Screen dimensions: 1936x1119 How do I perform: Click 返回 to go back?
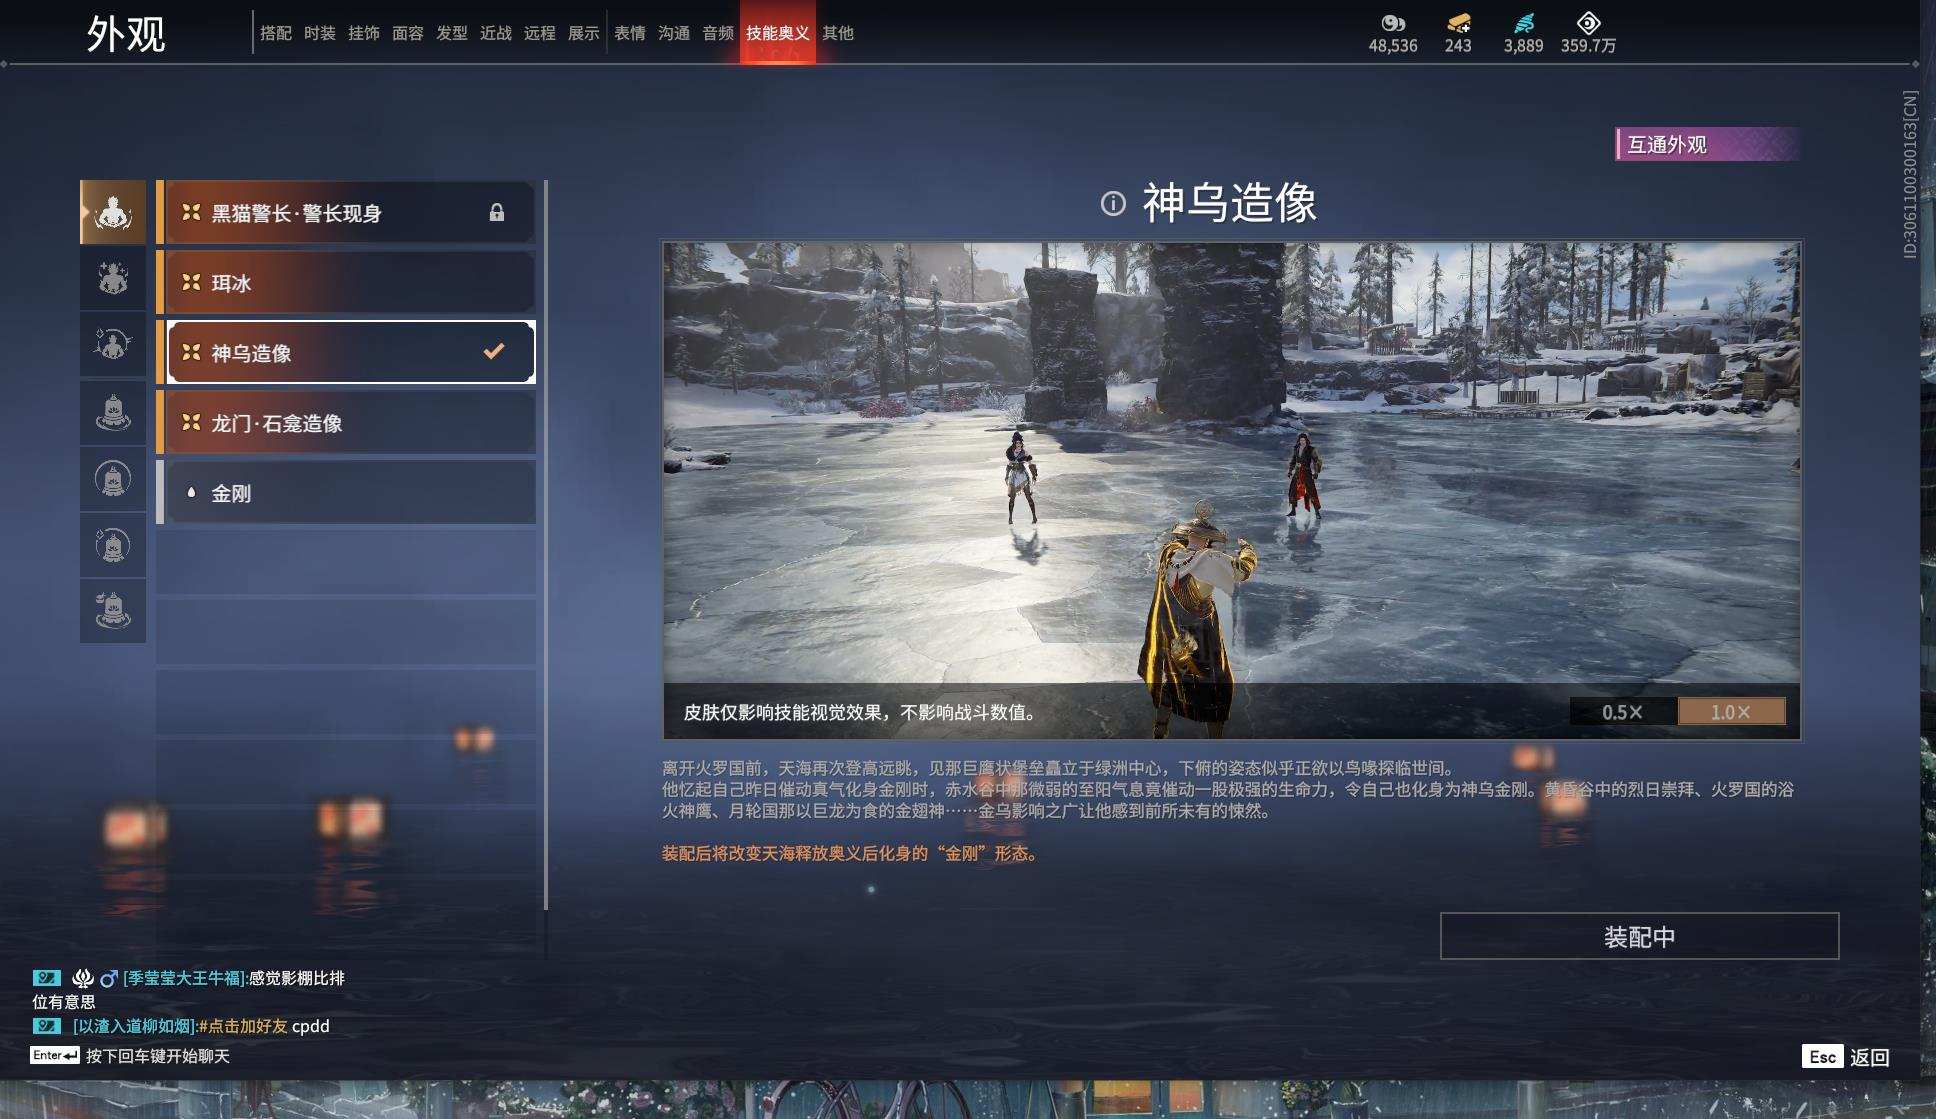[x=1869, y=1057]
